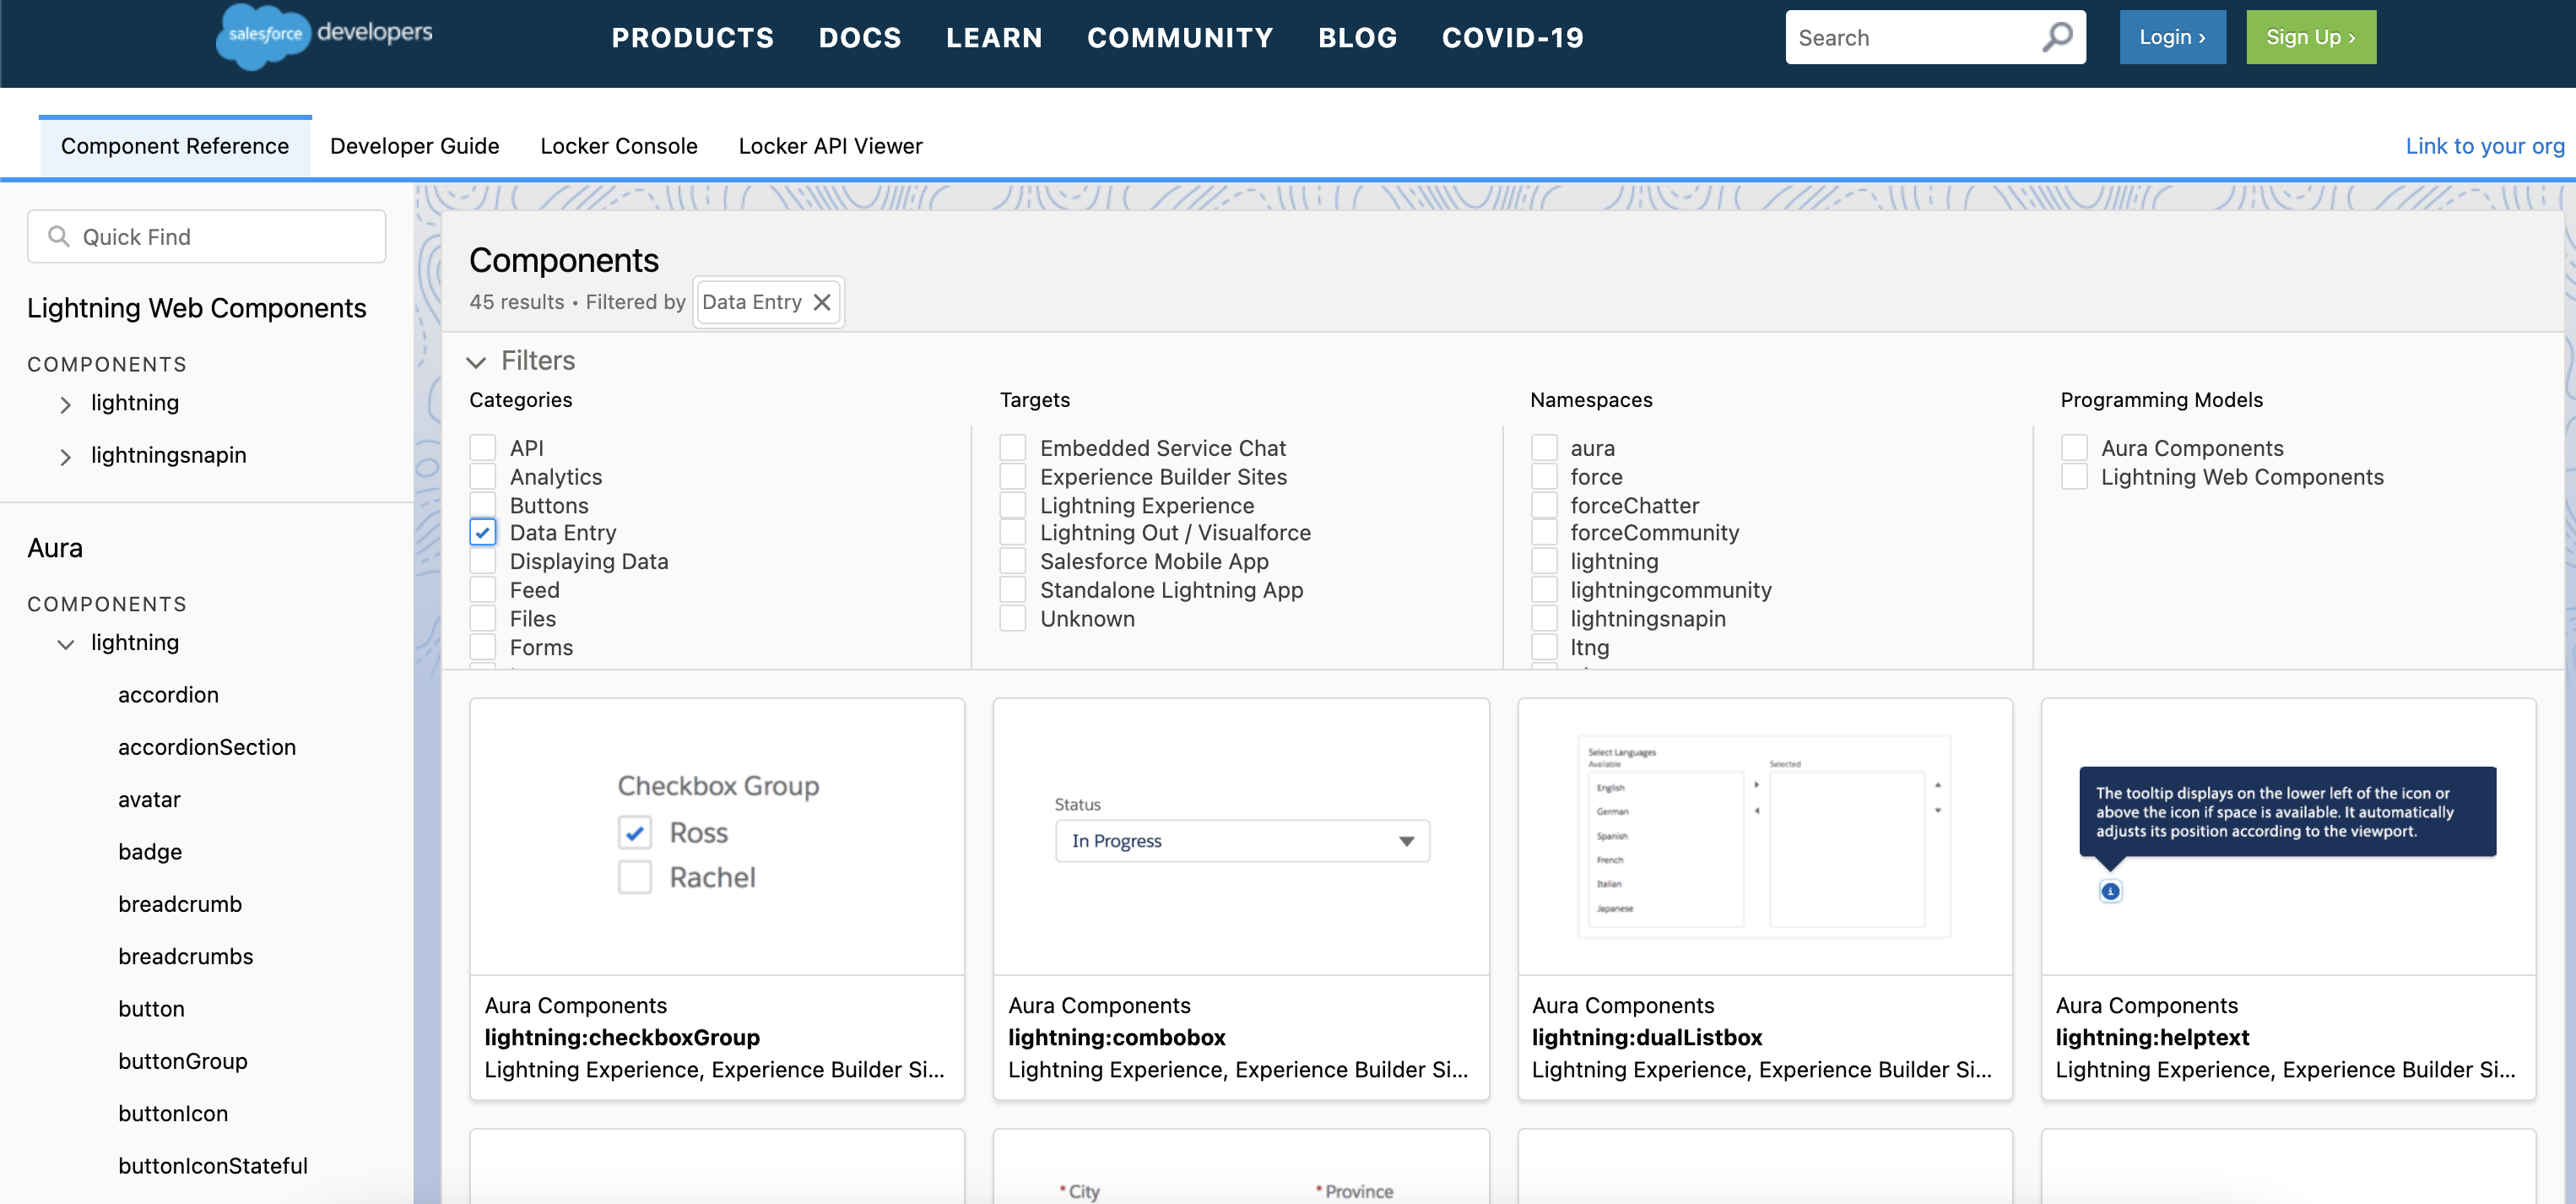Check Experience Builder Sites target
This screenshot has width=2576, height=1204.
pos(1013,477)
